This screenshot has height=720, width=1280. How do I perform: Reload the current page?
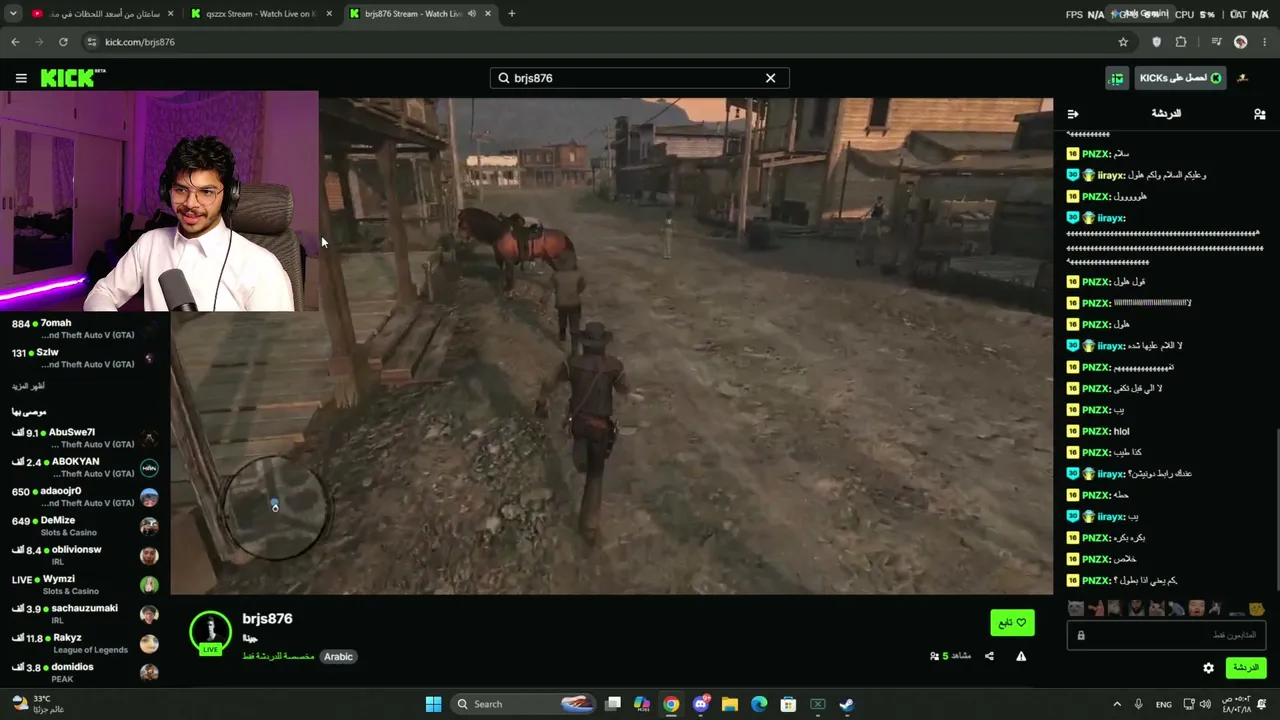63,42
